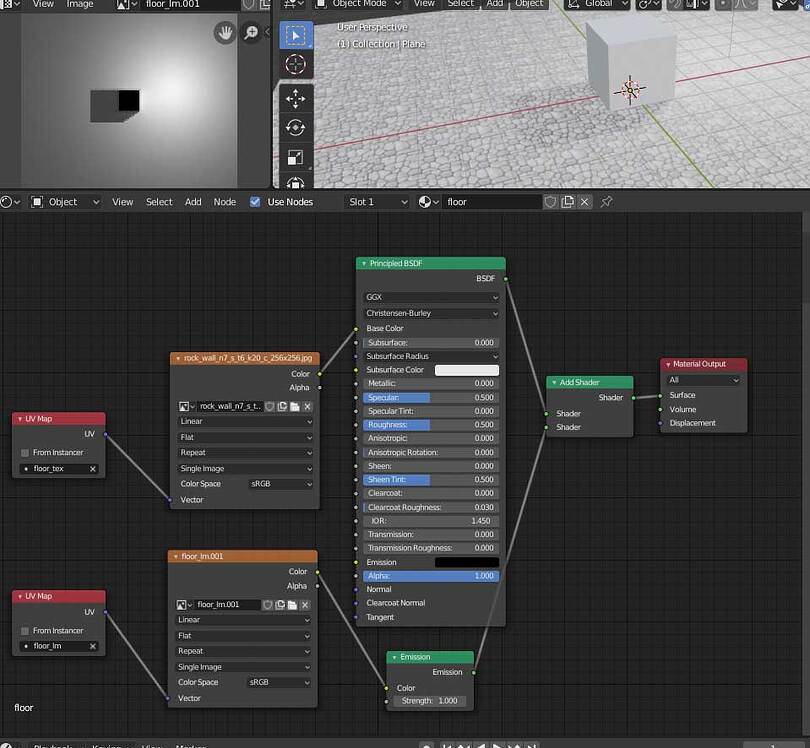
Task: Toggle the Use Nodes checkbox
Action: point(255,201)
